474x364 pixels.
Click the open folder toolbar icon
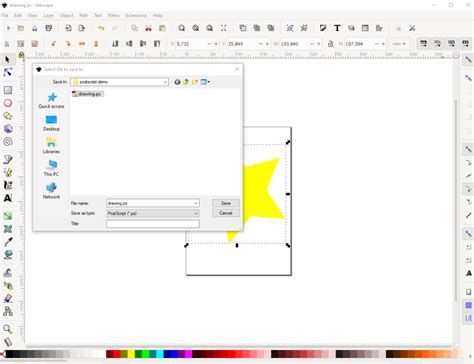click(21, 28)
